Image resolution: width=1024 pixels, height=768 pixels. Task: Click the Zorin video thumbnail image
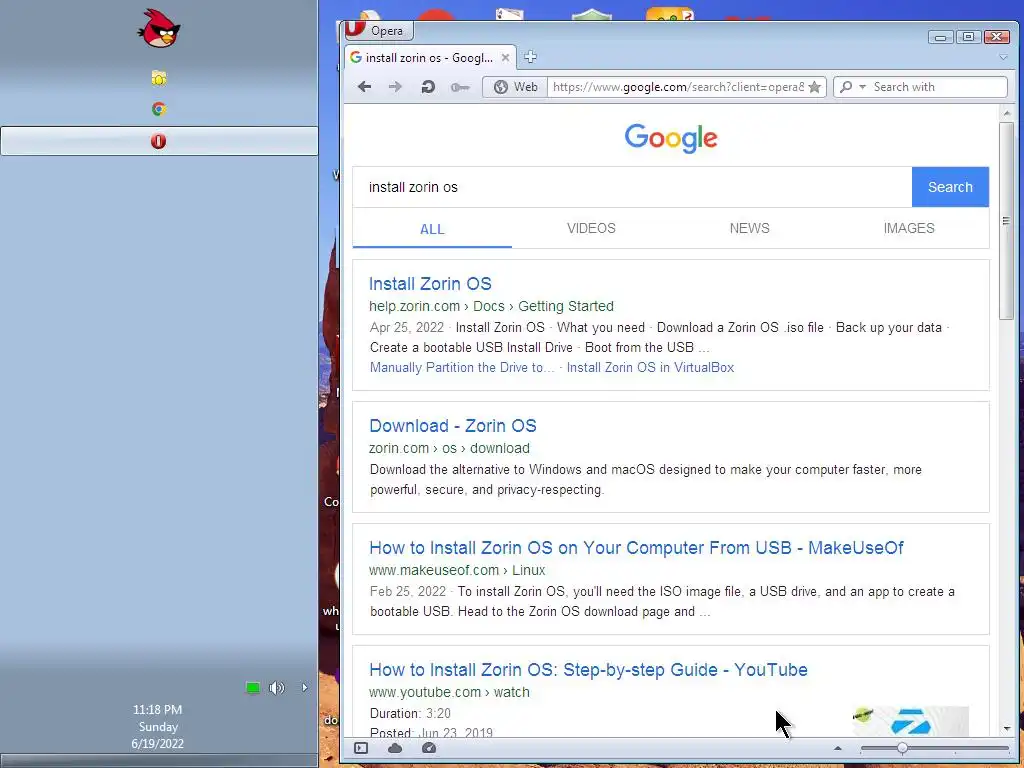[x=911, y=721]
